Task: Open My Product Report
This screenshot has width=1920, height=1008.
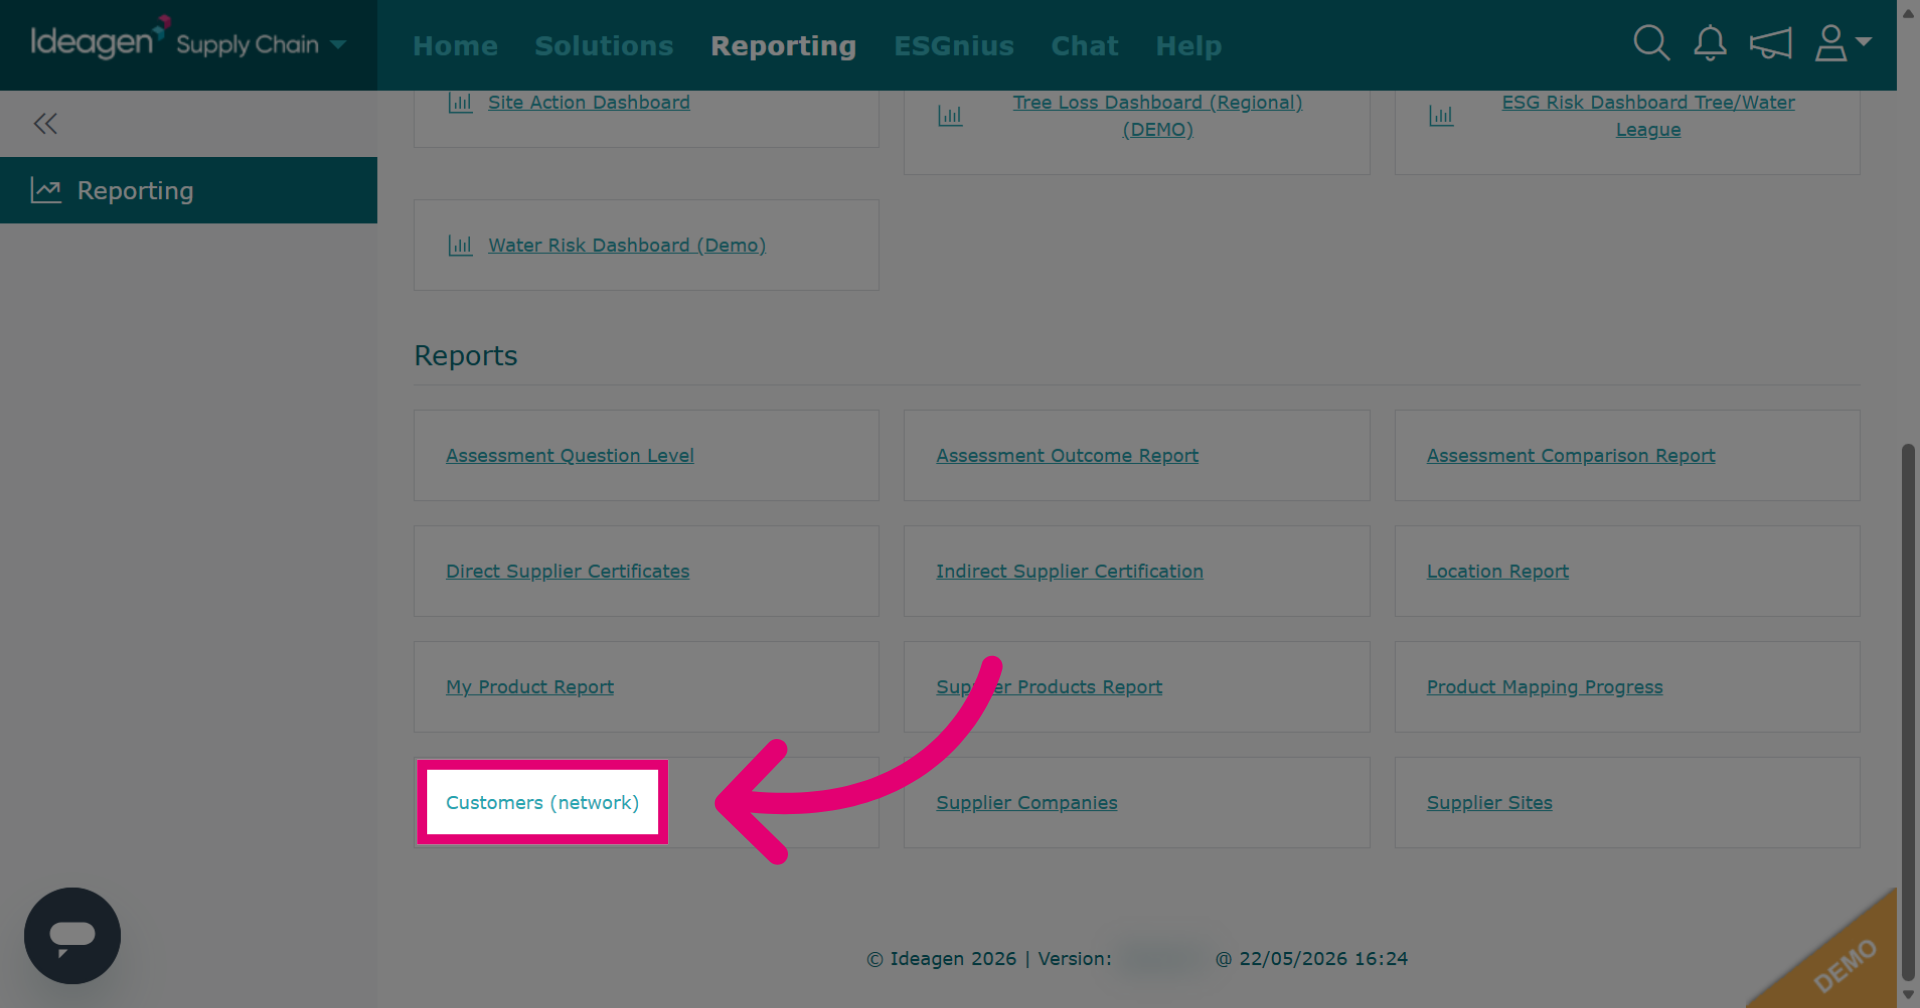Action: coord(530,687)
